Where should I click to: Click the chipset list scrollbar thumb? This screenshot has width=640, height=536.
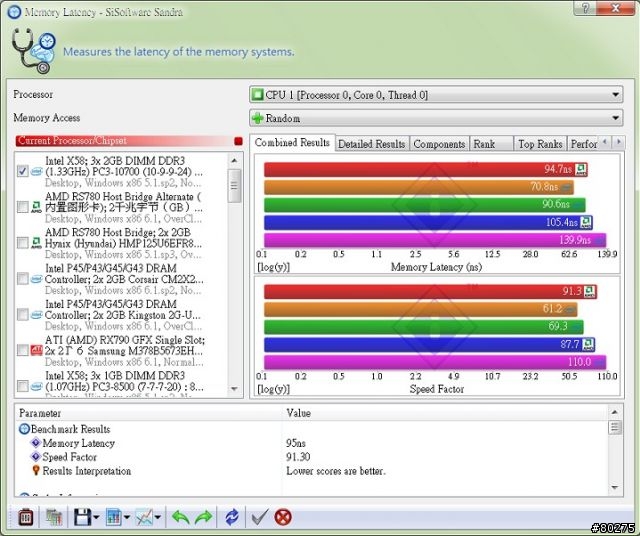pos(234,186)
